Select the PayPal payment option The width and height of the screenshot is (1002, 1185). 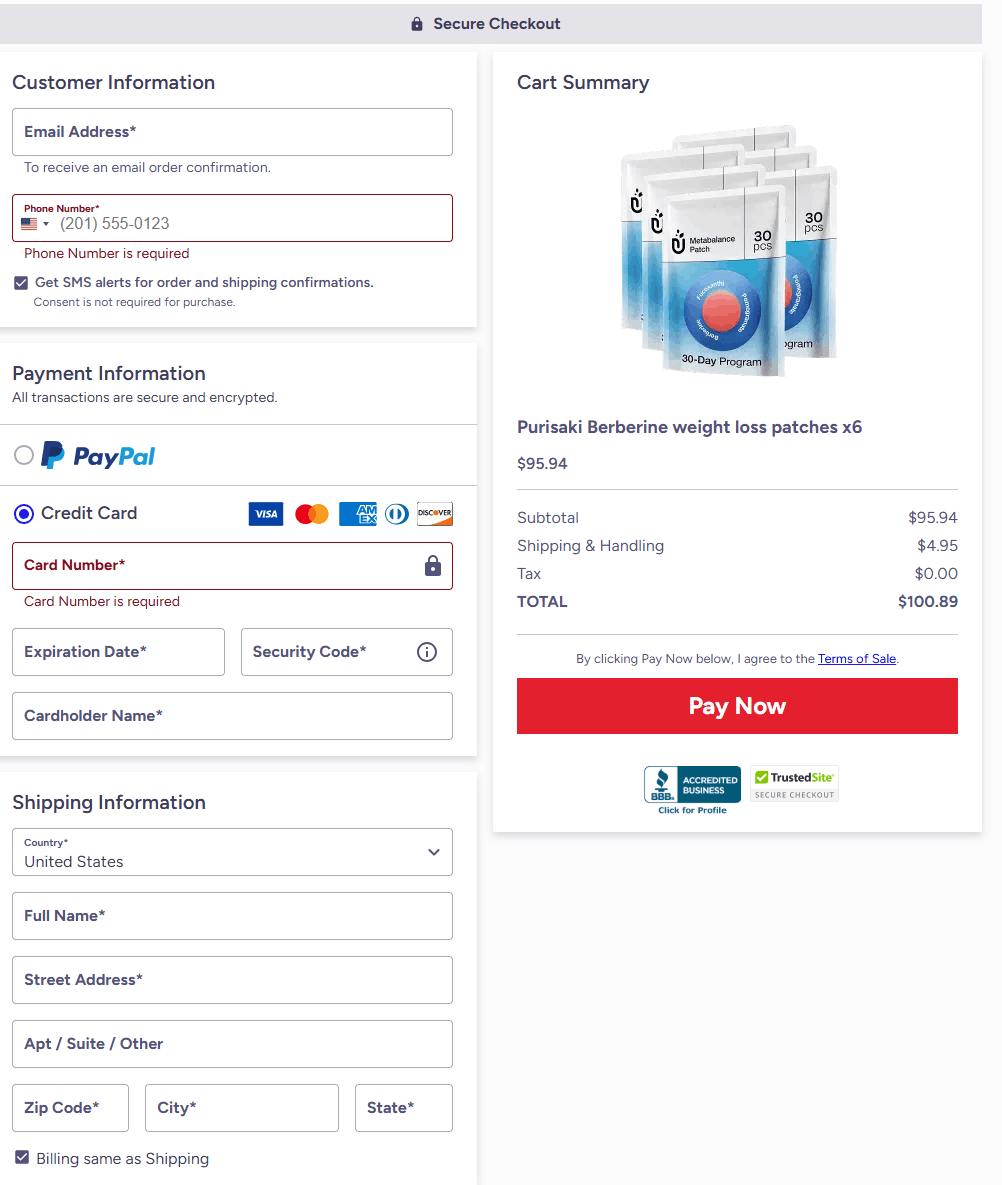tap(24, 455)
